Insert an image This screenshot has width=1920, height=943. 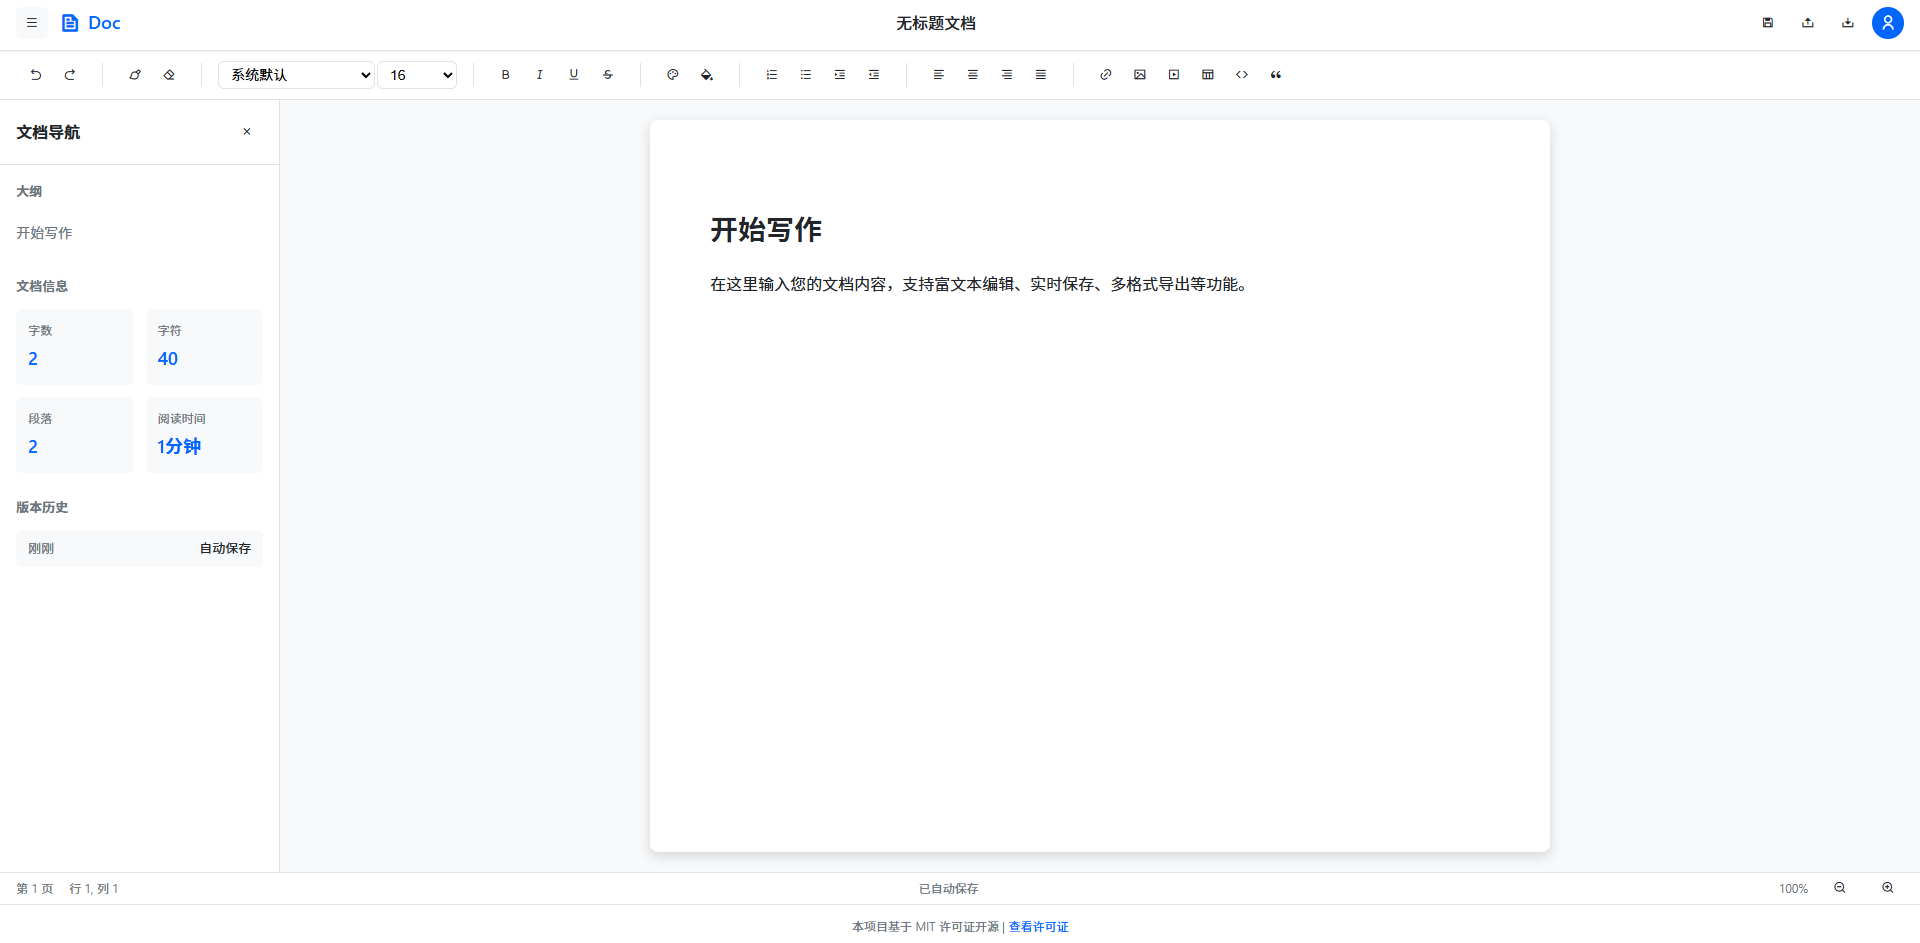click(1140, 74)
